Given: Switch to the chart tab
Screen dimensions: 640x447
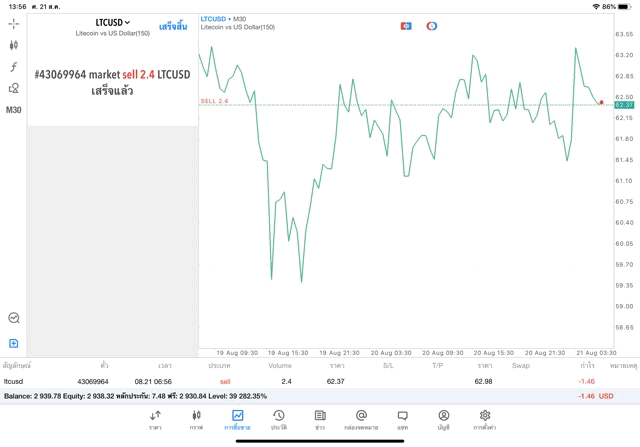Looking at the screenshot, I should click(196, 420).
